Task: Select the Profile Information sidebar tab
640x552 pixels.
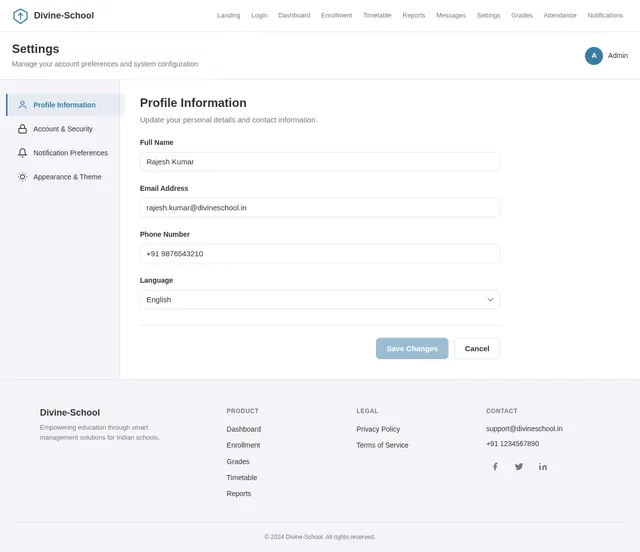Action: pos(65,105)
